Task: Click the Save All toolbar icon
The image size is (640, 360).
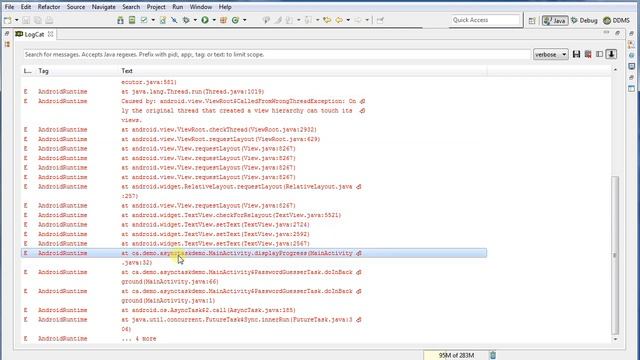Action: click(38, 20)
